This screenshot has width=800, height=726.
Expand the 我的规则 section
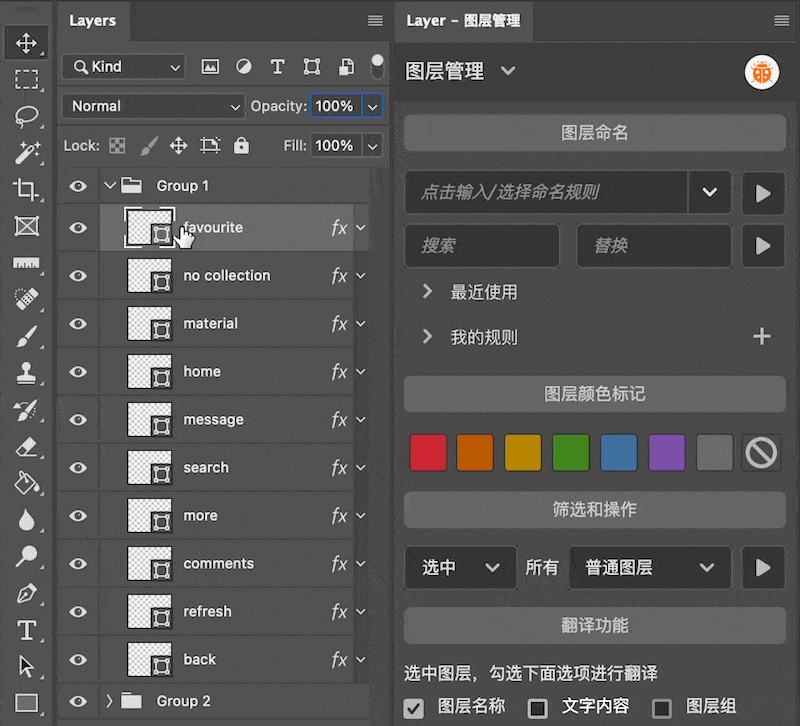pyautogui.click(x=428, y=337)
